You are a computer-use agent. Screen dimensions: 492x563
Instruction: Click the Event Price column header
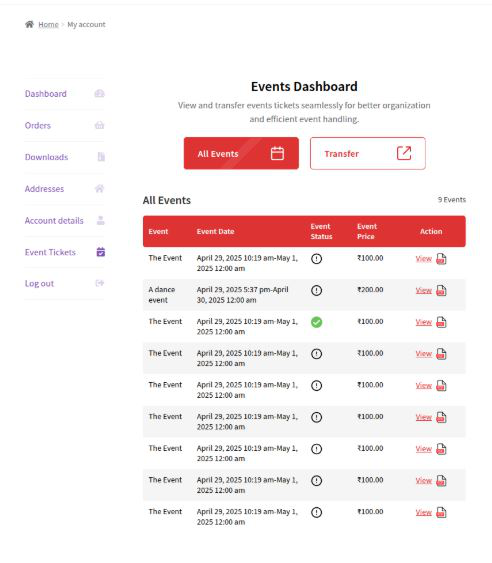click(x=367, y=232)
